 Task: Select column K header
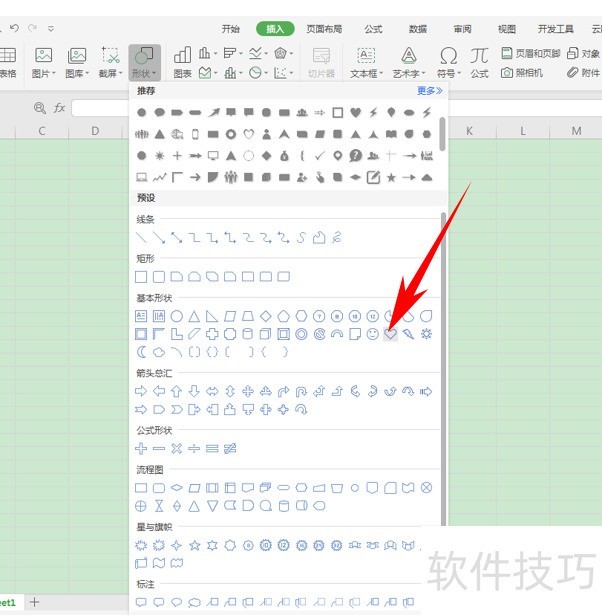click(469, 131)
